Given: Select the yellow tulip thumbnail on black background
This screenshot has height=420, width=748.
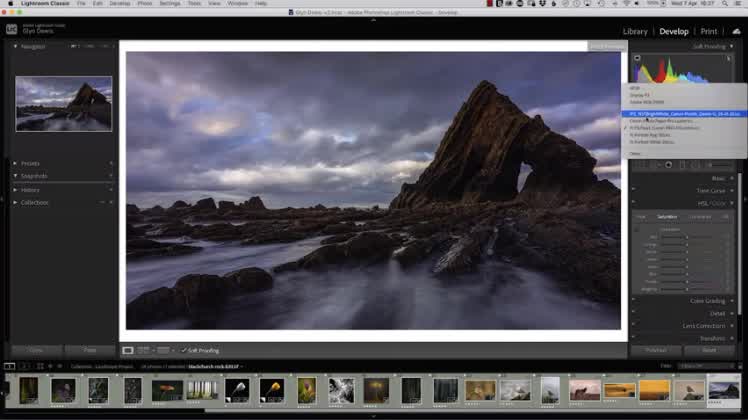Looking at the screenshot, I should [x=272, y=390].
